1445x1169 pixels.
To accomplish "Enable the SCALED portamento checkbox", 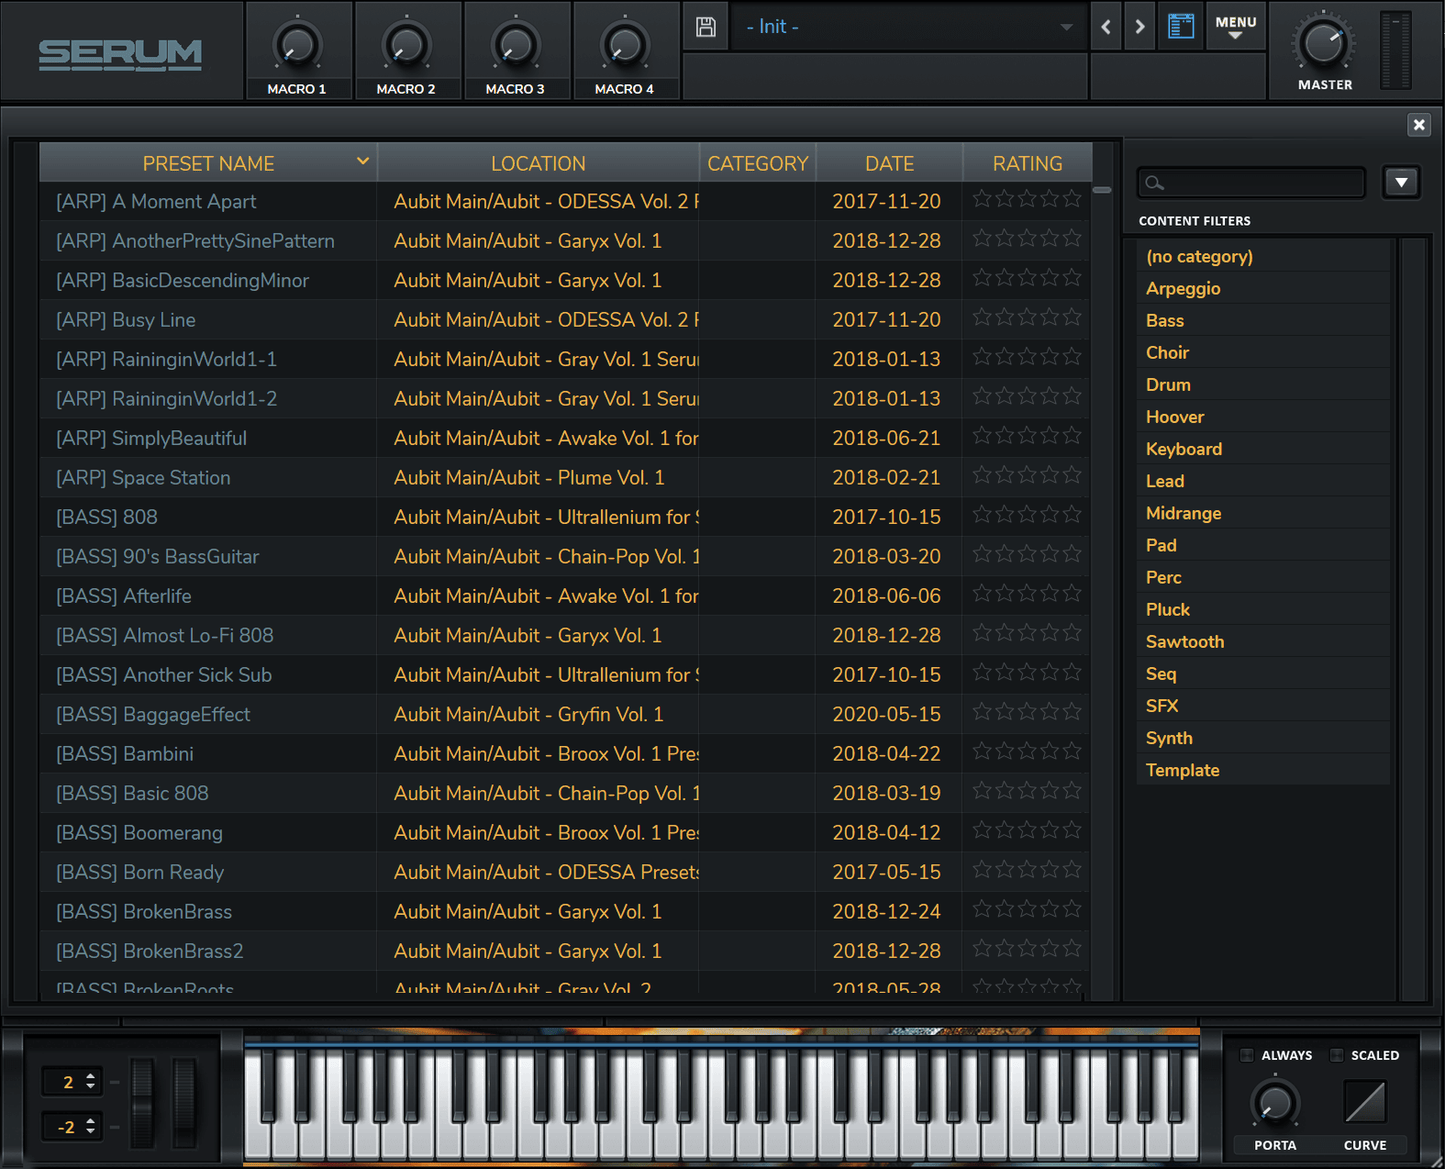I will tap(1336, 1055).
